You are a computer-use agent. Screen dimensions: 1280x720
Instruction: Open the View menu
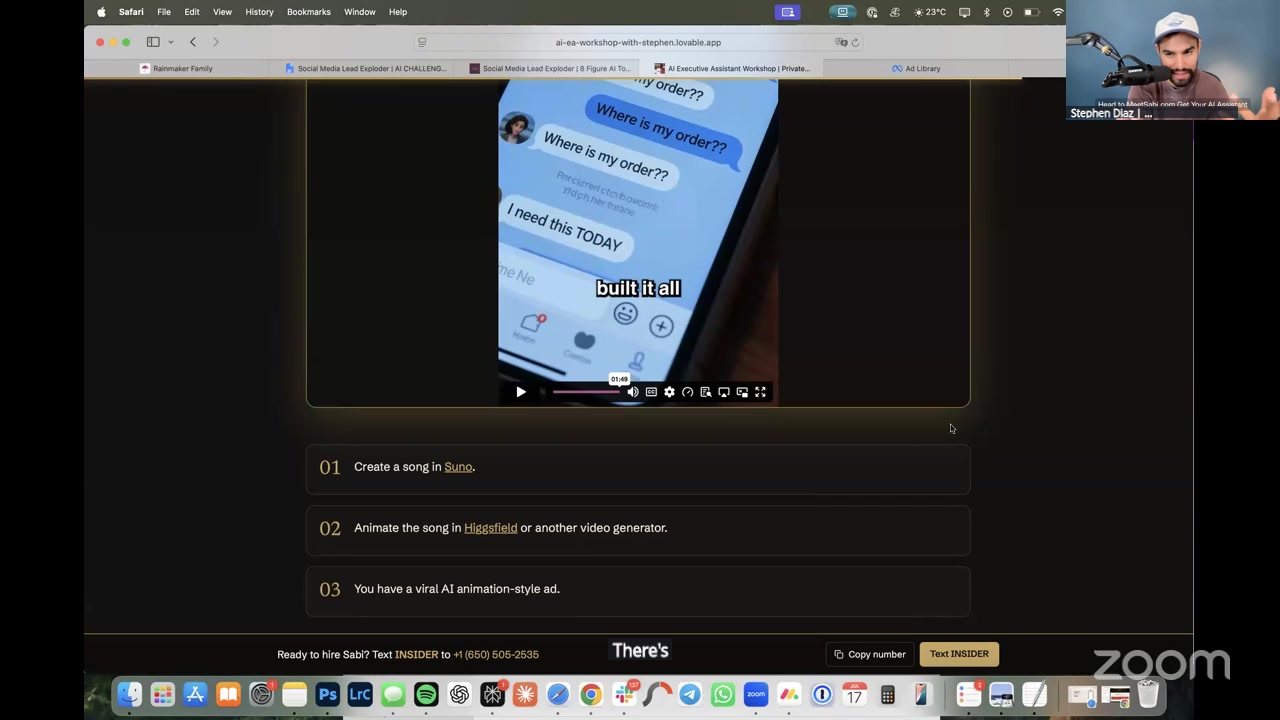[x=222, y=12]
